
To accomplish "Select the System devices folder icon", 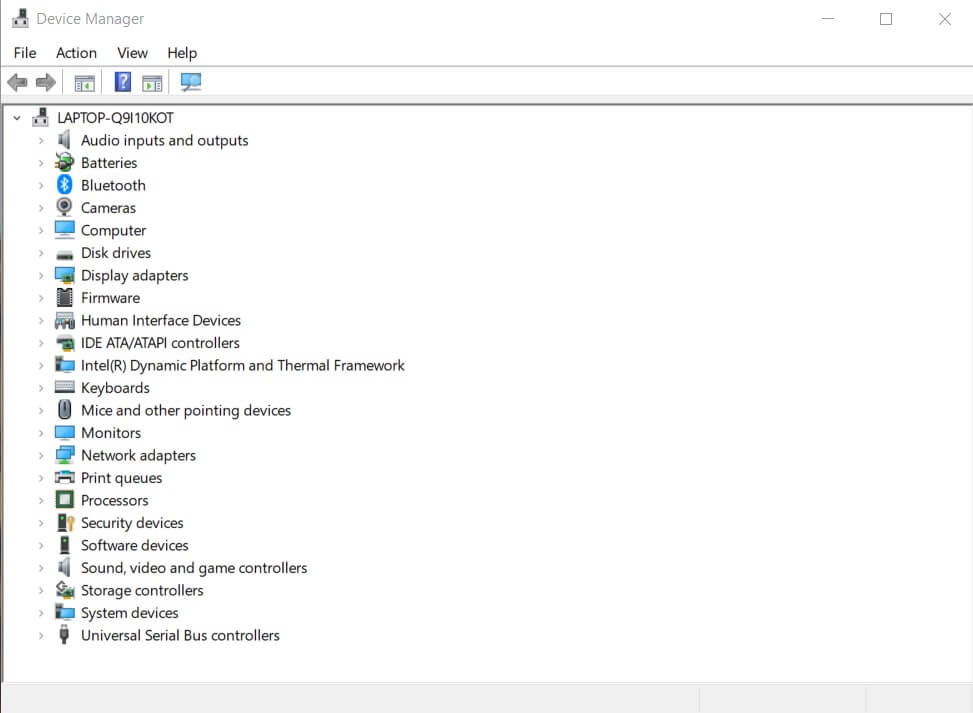I will click(x=65, y=612).
